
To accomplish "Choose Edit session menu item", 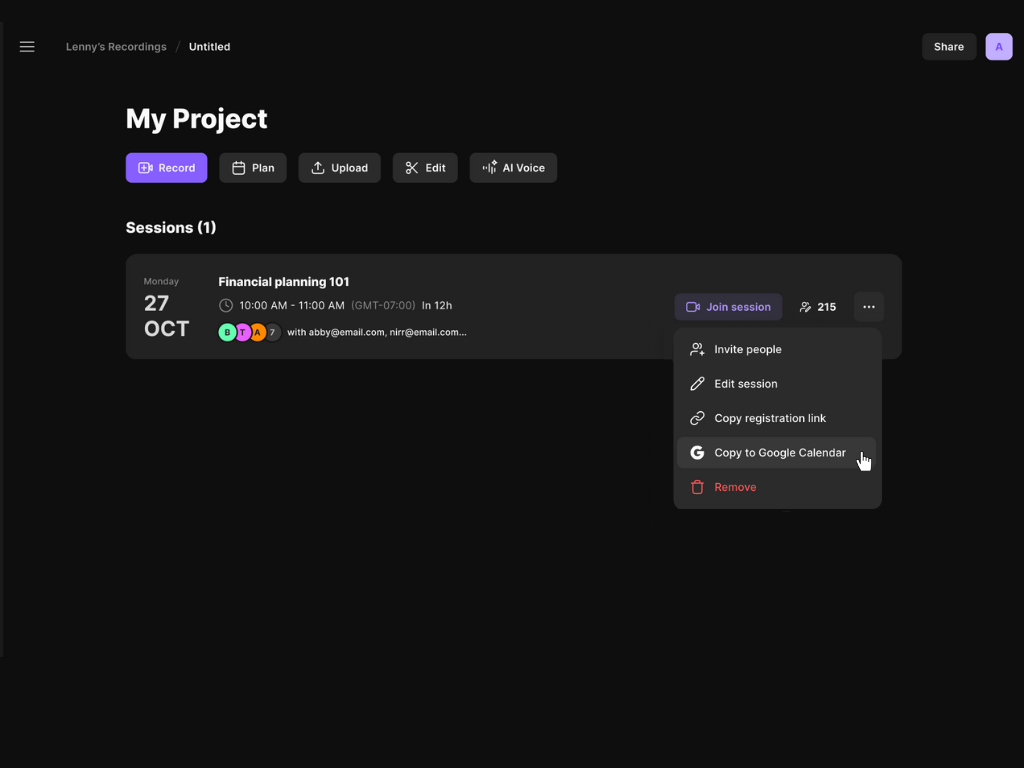I will [745, 384].
